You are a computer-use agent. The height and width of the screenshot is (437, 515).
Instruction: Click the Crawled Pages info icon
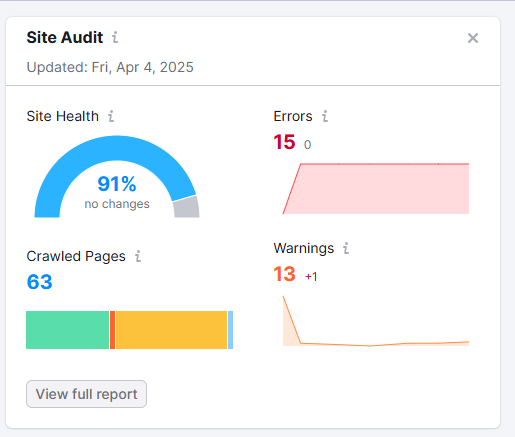[138, 256]
